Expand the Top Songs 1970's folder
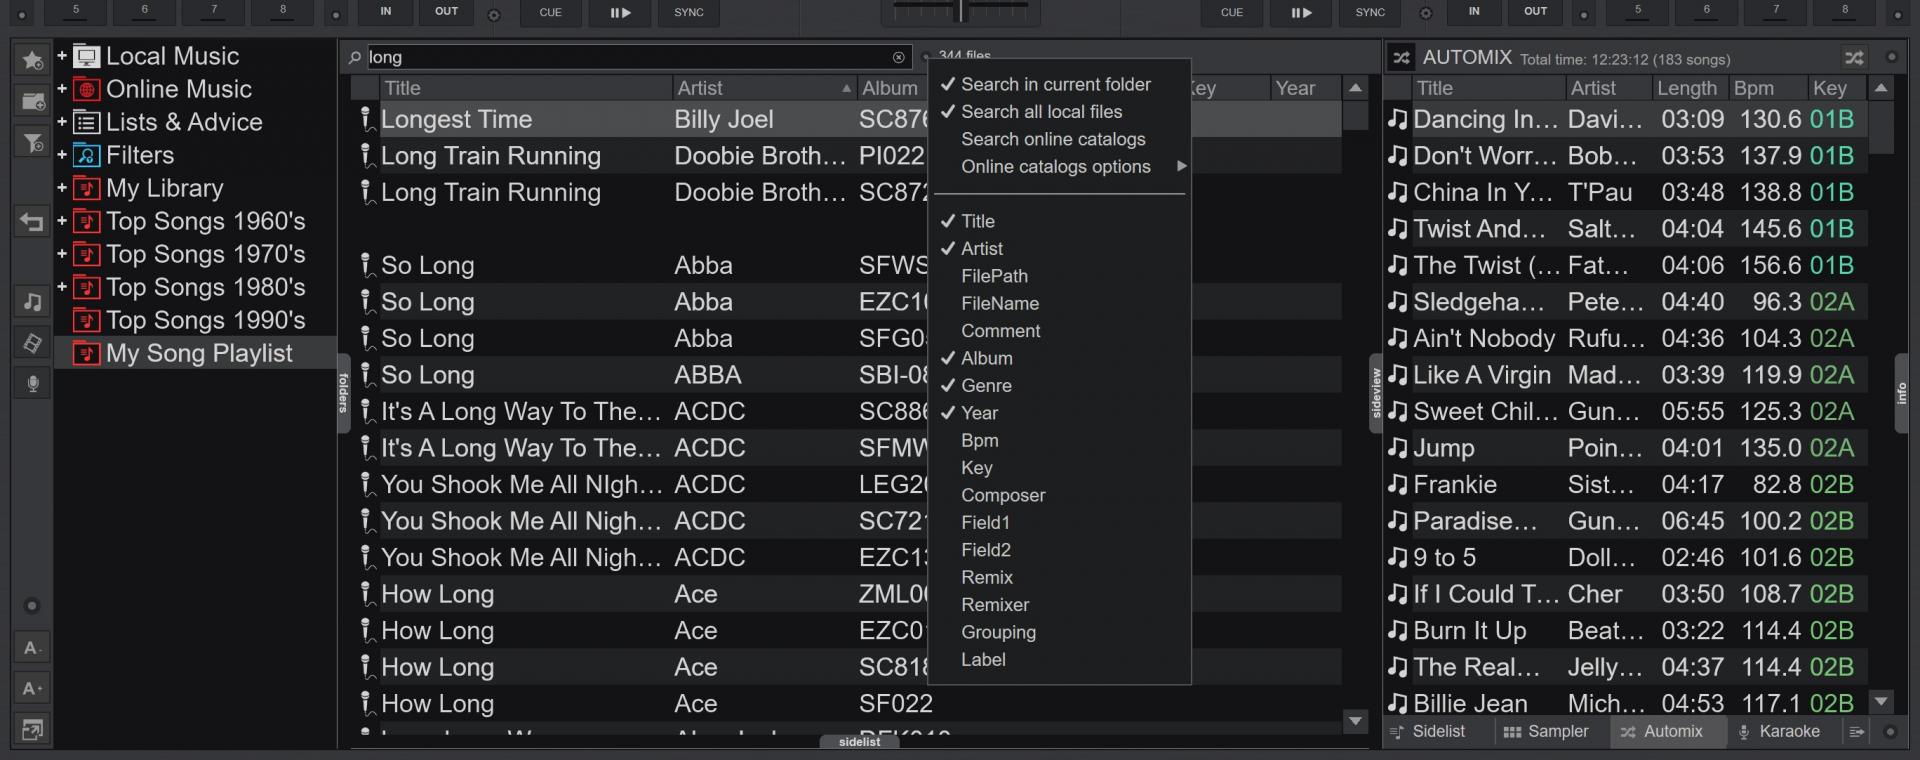This screenshot has width=1920, height=760. point(62,254)
